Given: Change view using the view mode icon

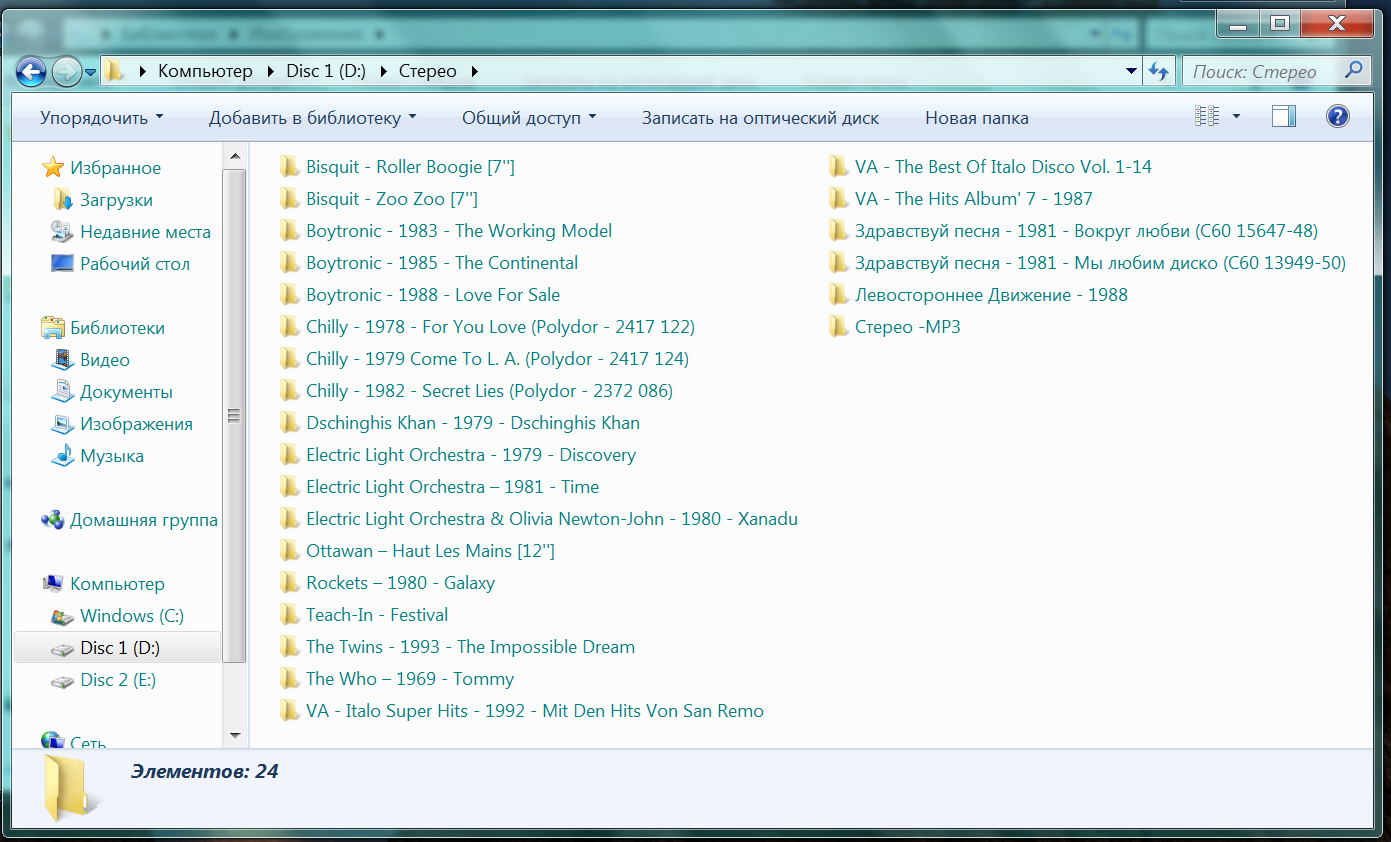Looking at the screenshot, I should tap(1207, 117).
